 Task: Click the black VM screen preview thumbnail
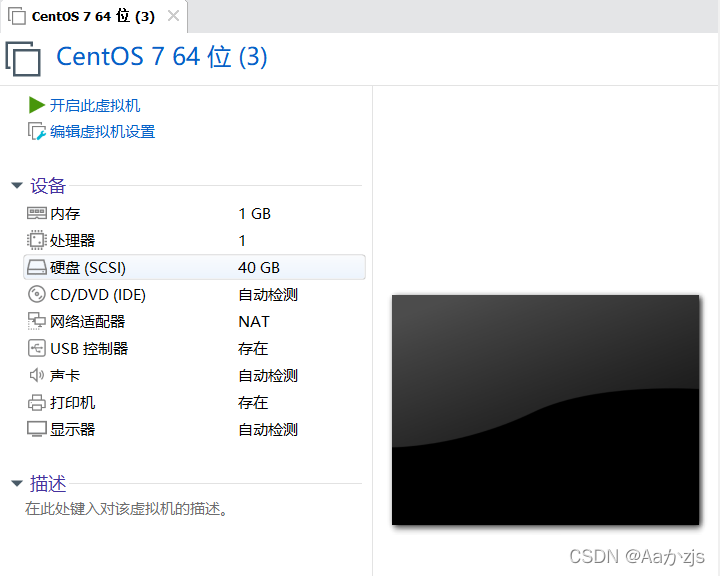546,410
